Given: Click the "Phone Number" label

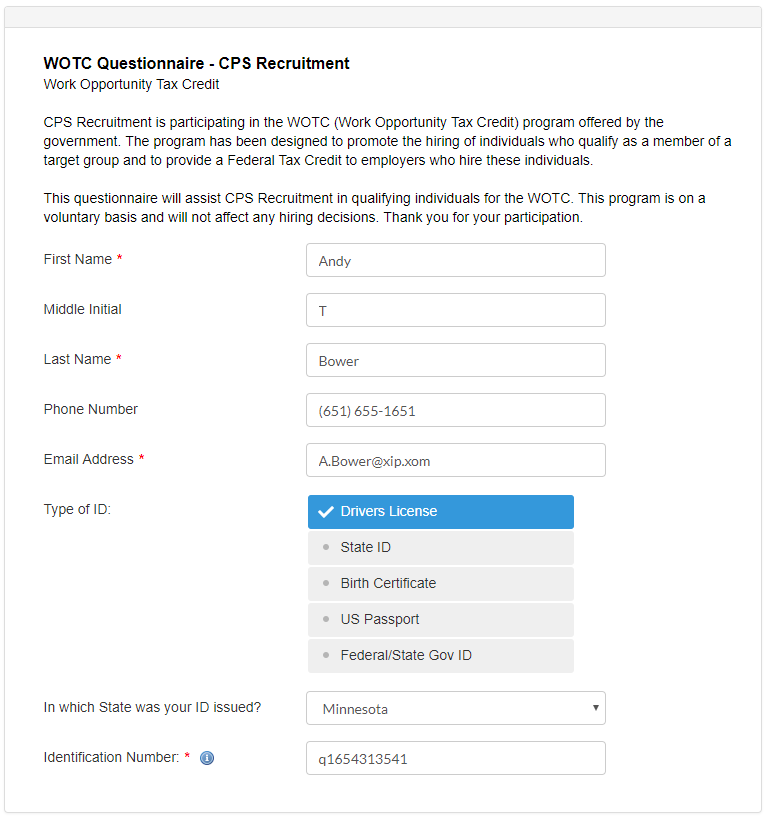Looking at the screenshot, I should pos(91,409).
